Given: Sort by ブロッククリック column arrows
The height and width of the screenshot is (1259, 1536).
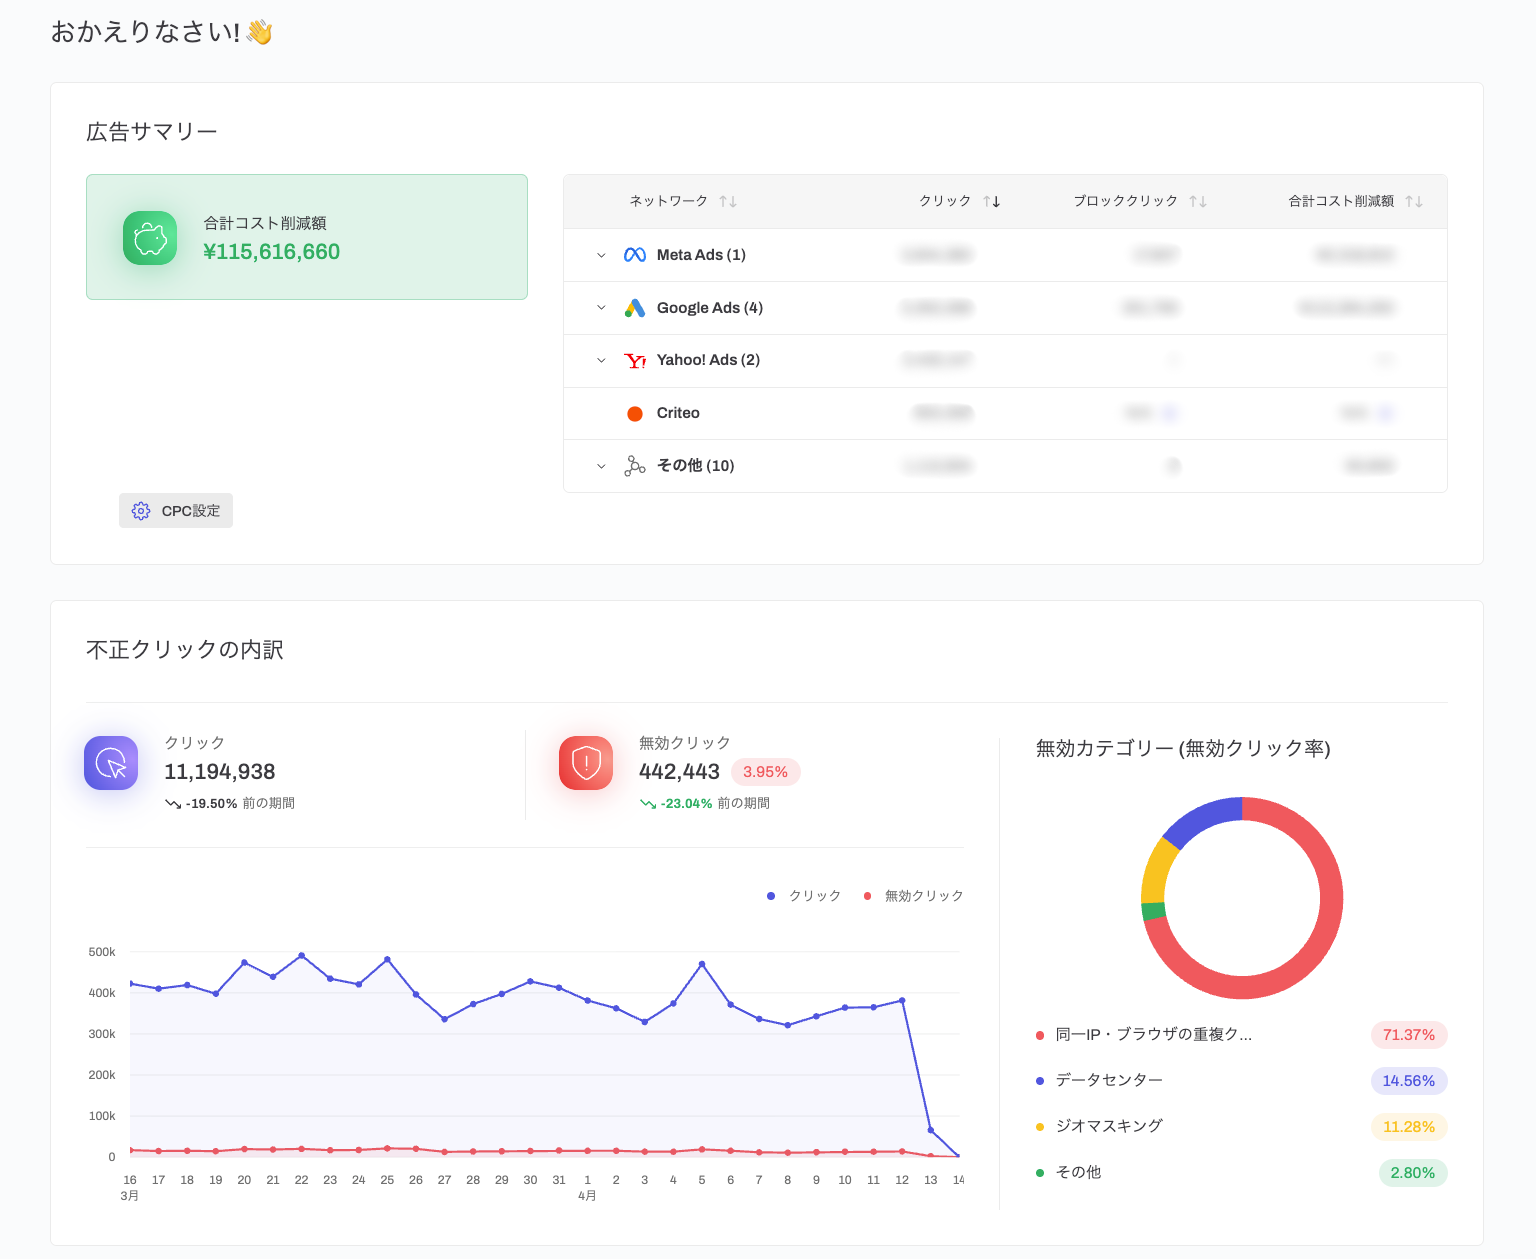Looking at the screenshot, I should (x=1198, y=202).
